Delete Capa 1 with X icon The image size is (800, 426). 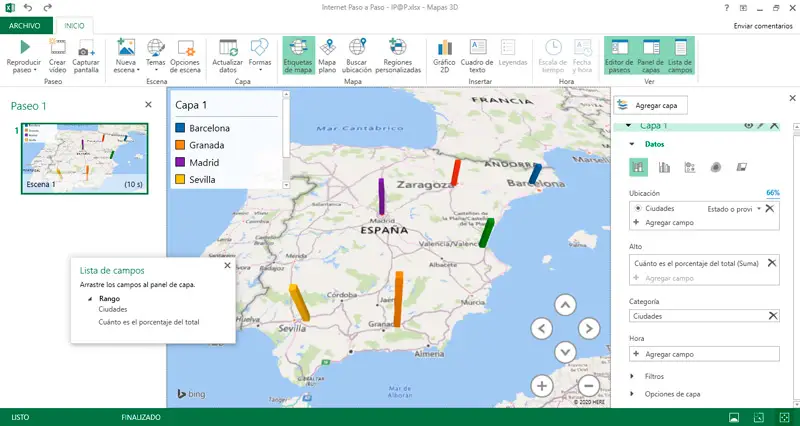tap(774, 126)
